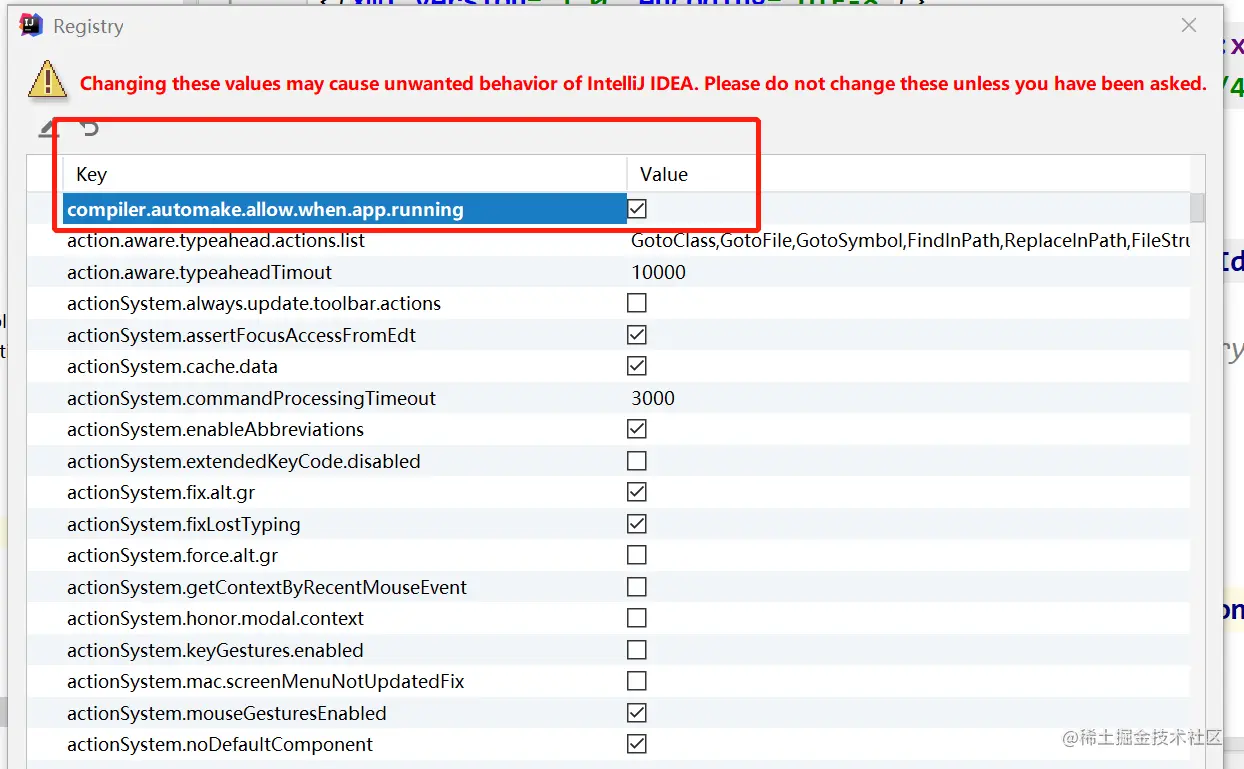Image resolution: width=1244 pixels, height=769 pixels.
Task: Select actionSystem.enableAbbreviations key text
Action: pyautogui.click(x=215, y=429)
